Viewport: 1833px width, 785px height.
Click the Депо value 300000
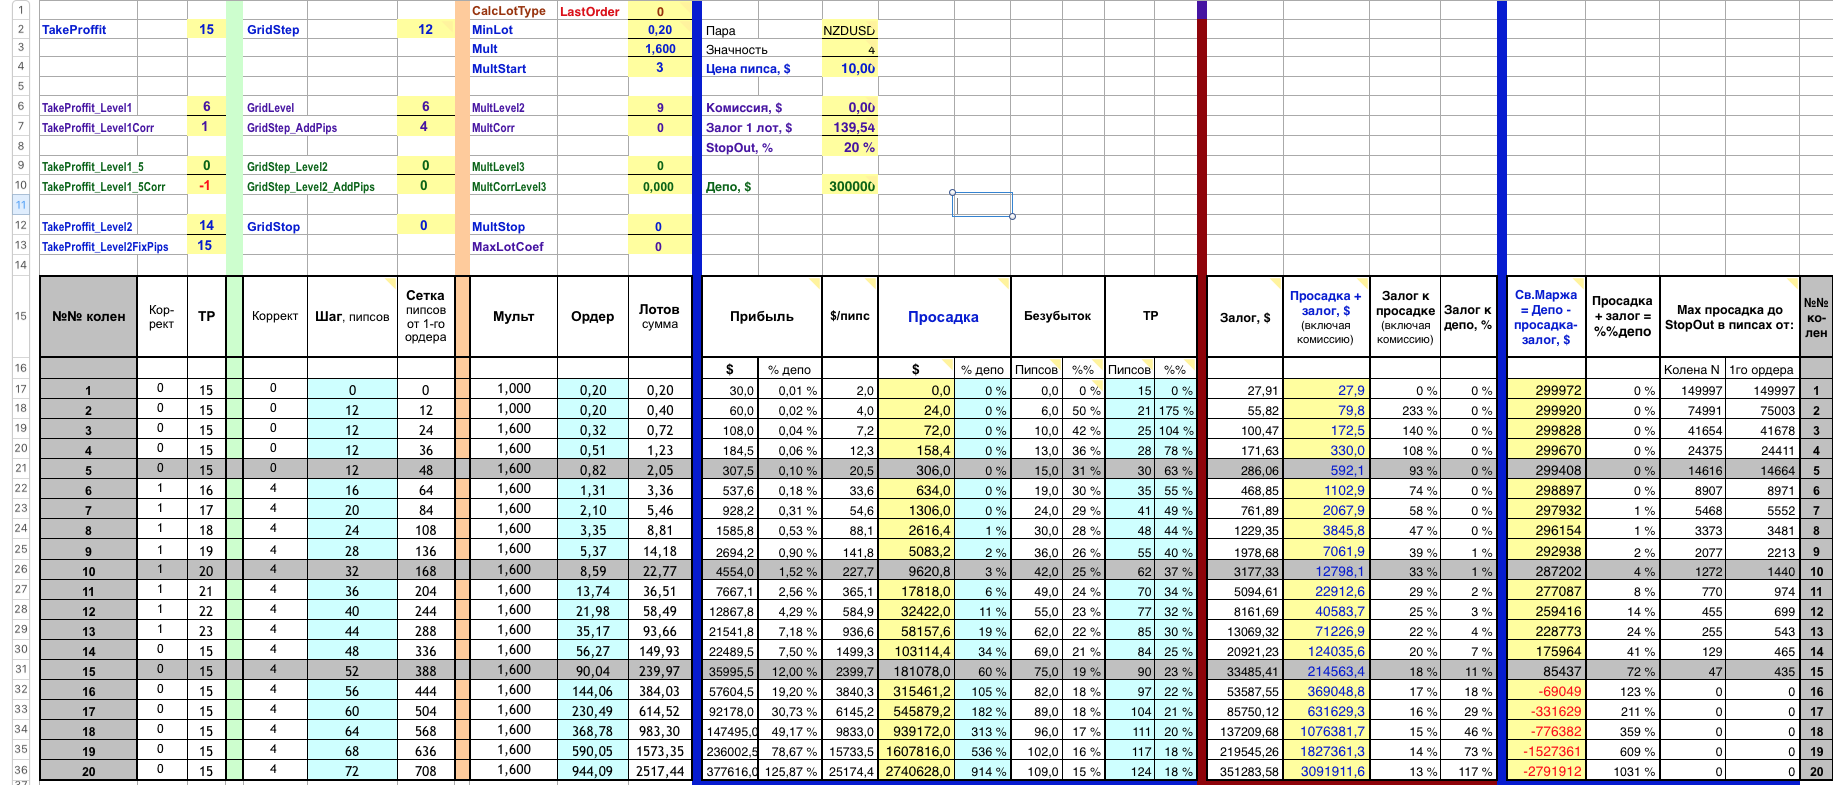click(849, 186)
